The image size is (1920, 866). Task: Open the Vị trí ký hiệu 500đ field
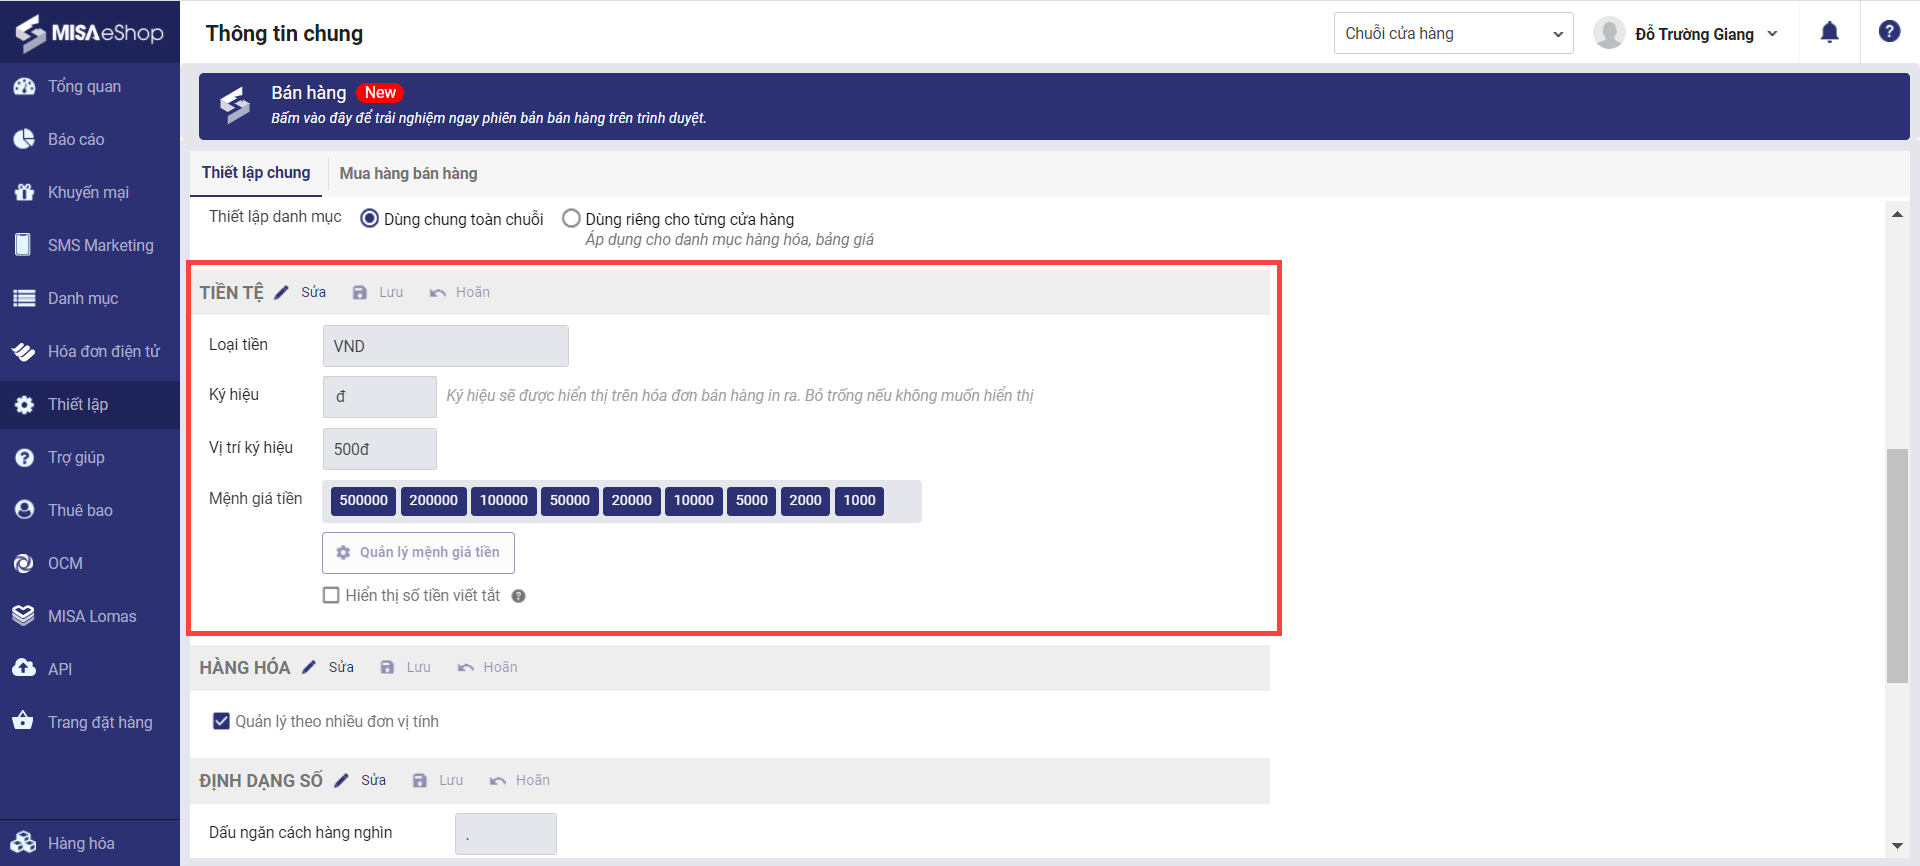[x=380, y=449]
